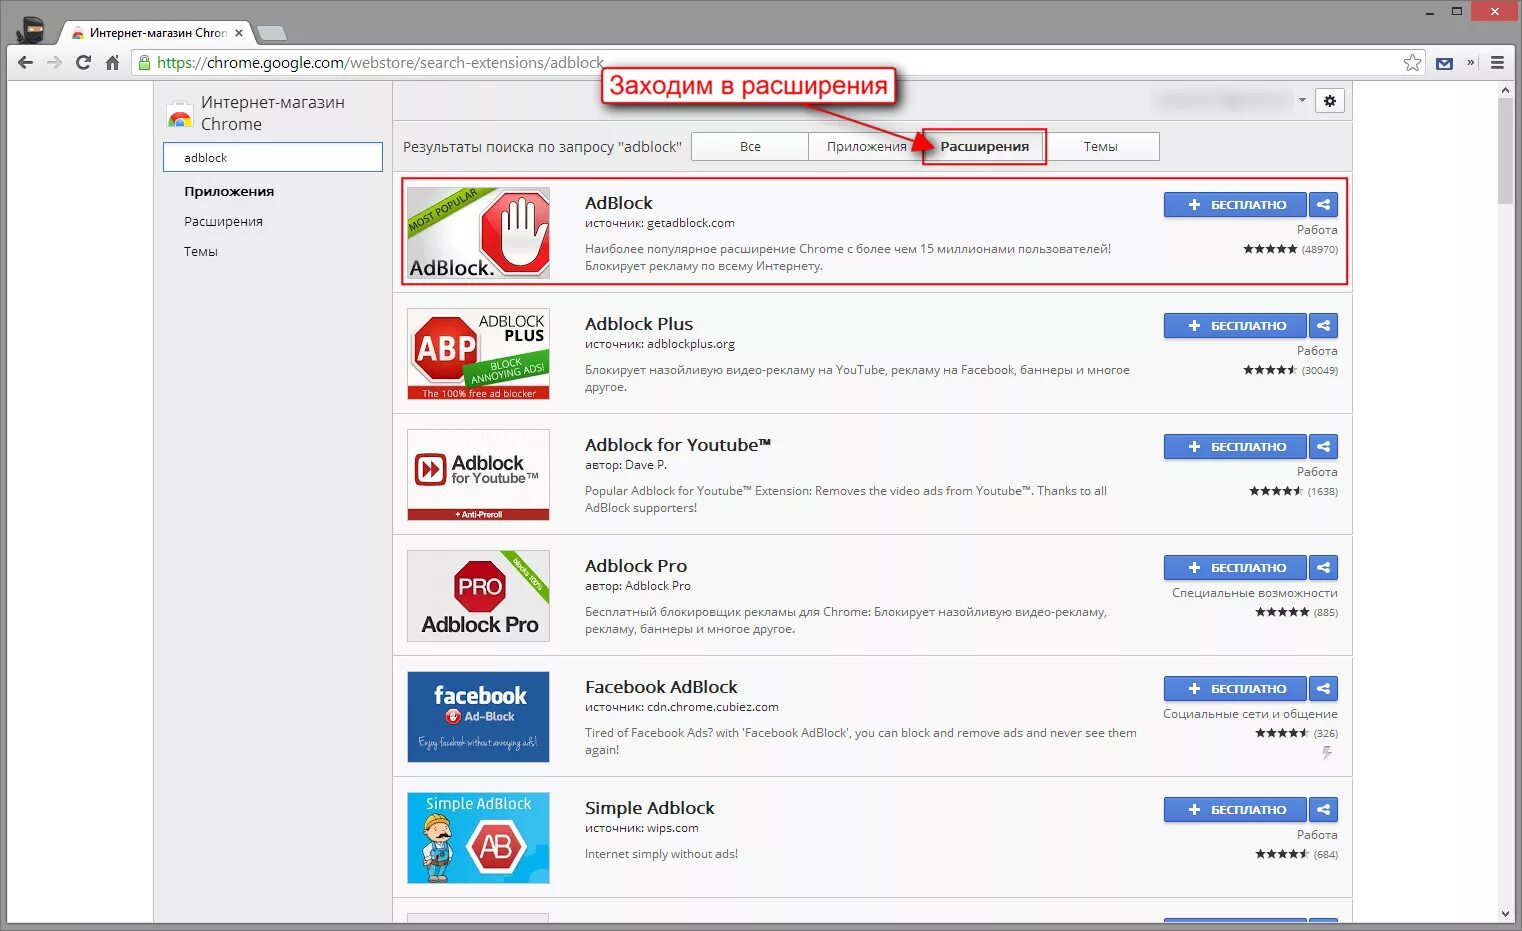The width and height of the screenshot is (1522, 931).
Task: Add AdBlock with the Бесплатно button
Action: 1235,205
